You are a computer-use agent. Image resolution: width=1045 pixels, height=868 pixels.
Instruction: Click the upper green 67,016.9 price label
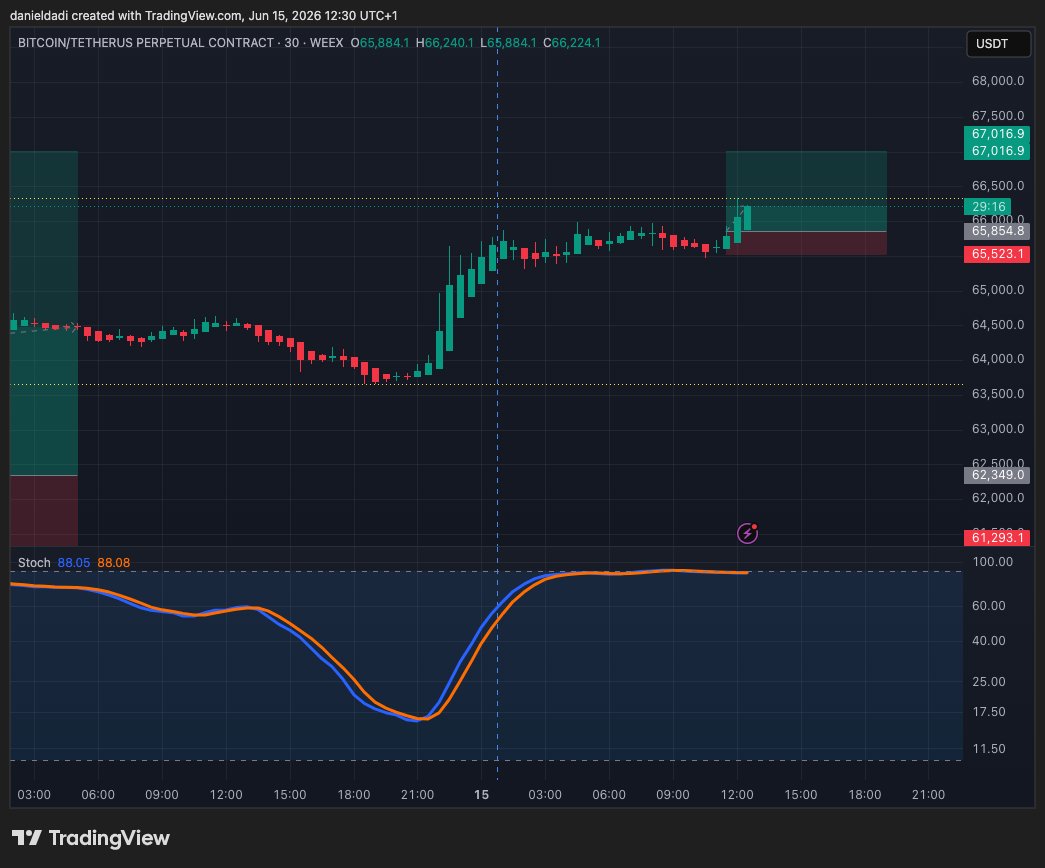point(997,134)
